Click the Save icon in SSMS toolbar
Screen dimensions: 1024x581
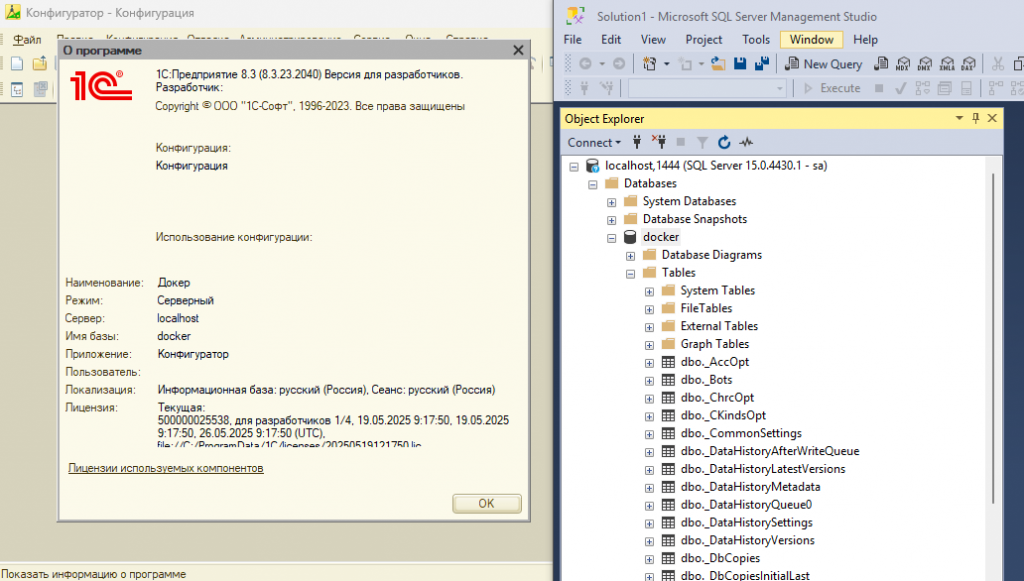pos(740,64)
